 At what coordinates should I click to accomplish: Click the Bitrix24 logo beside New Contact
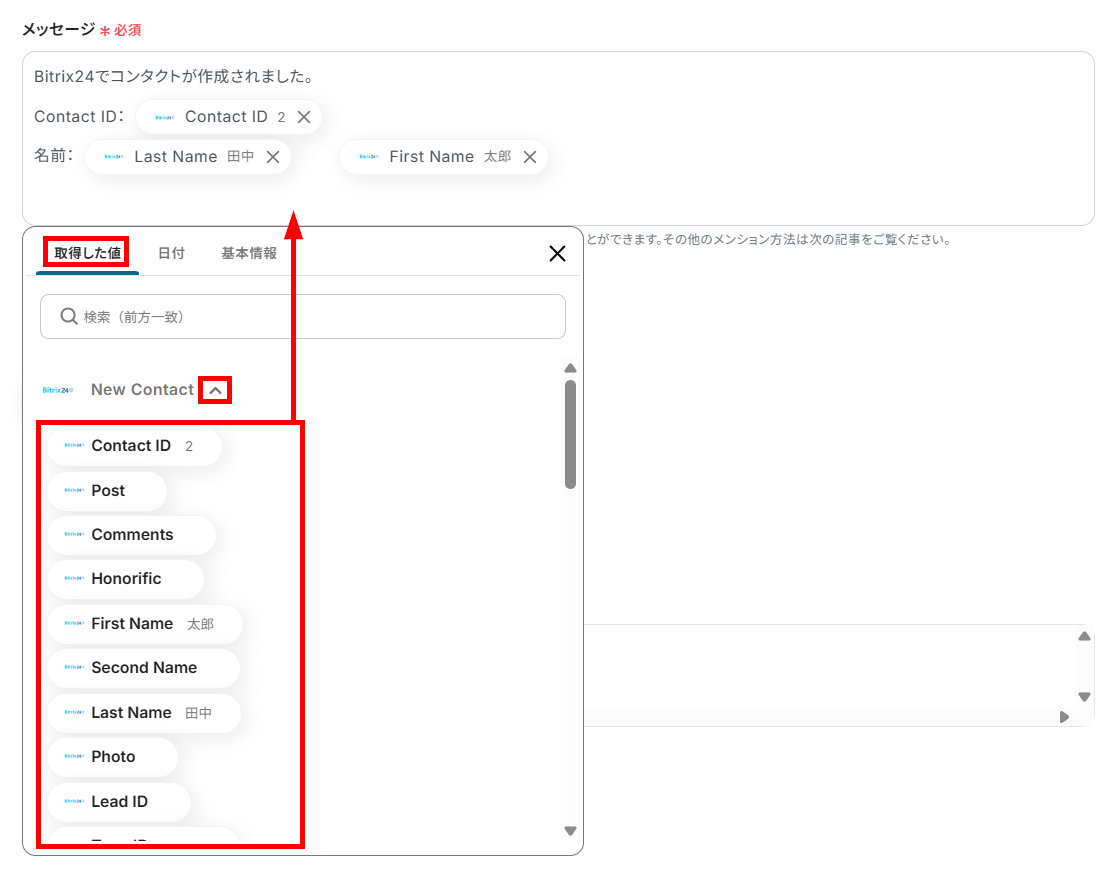(x=58, y=390)
